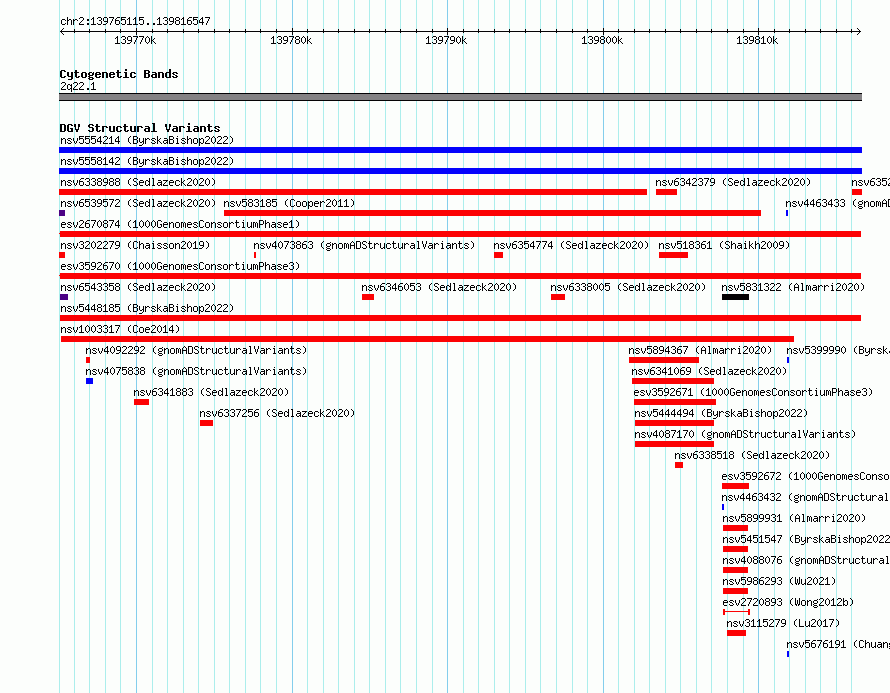Click the nsv6354774 (Sedlazeck2020) label
890x693 pixels.
[571, 245]
